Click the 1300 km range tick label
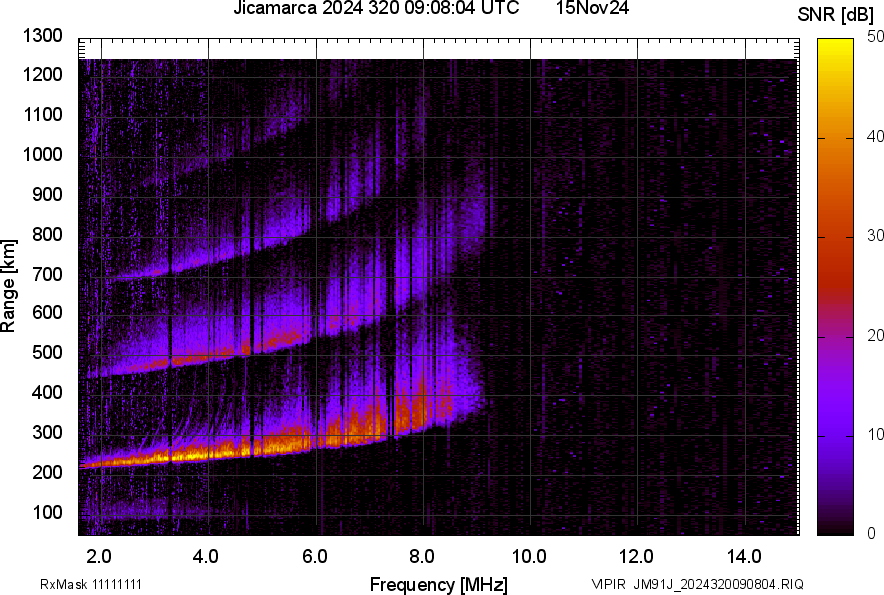This screenshot has height=595, width=884. pyautogui.click(x=41, y=36)
